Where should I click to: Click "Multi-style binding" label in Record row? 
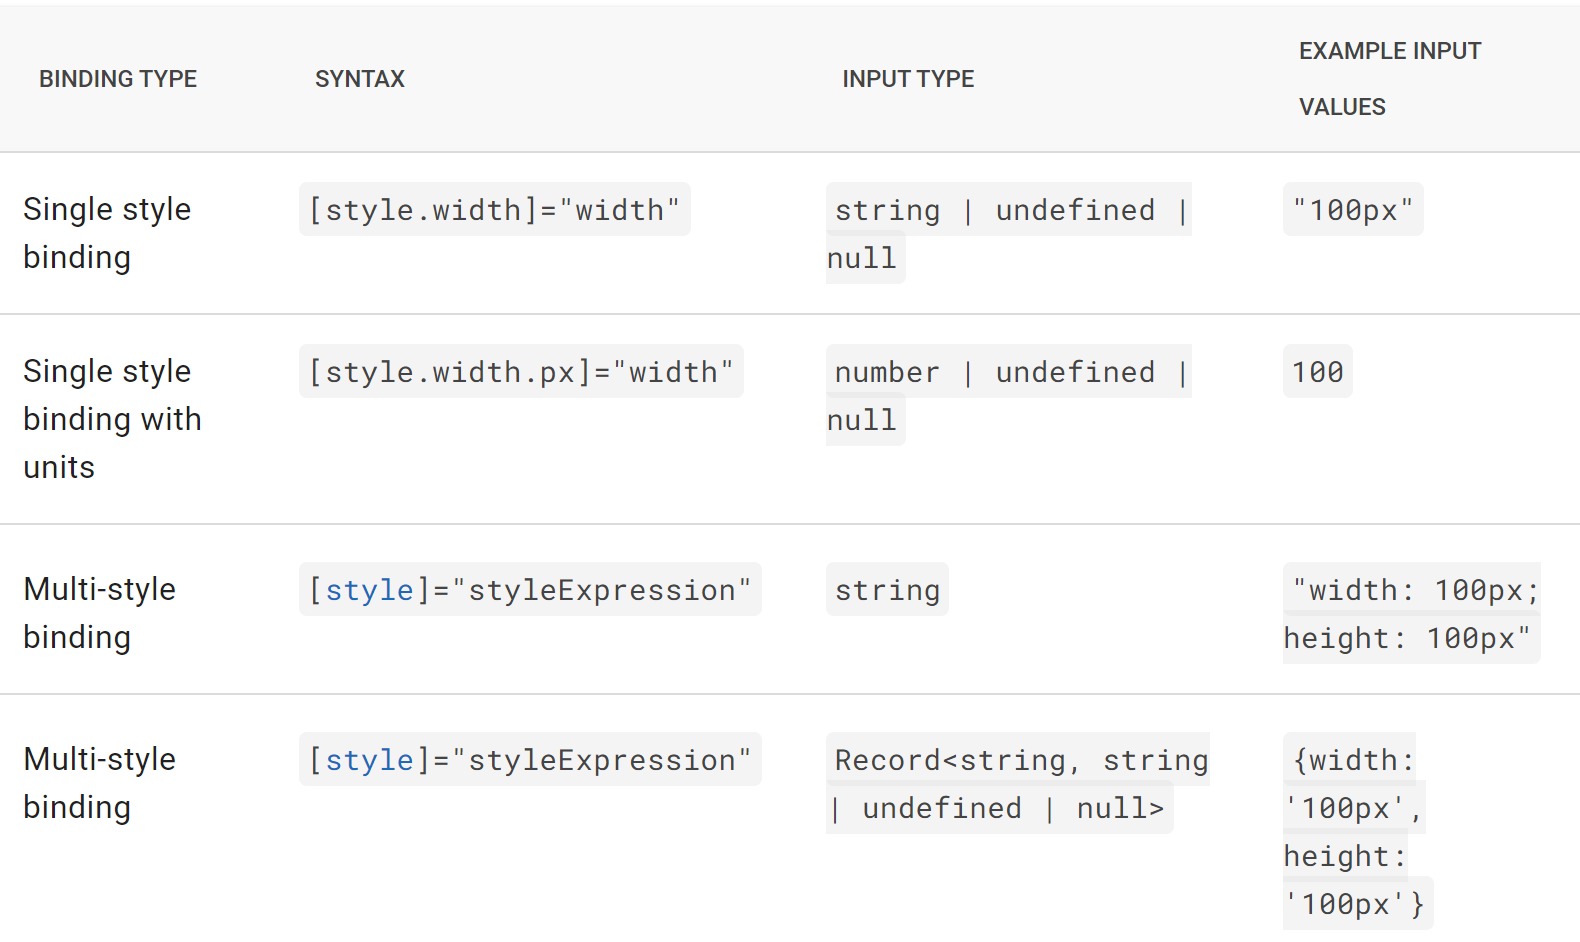point(99,783)
